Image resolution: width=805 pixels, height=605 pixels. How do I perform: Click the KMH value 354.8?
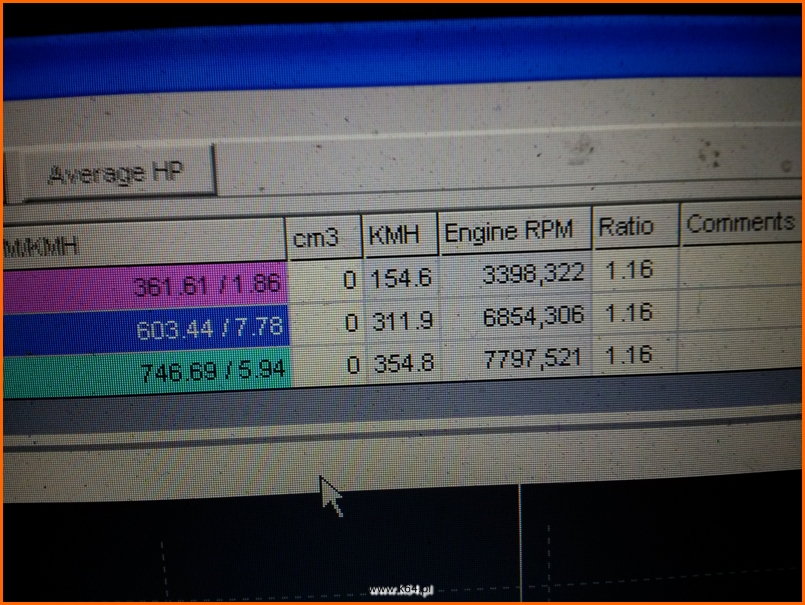point(404,363)
